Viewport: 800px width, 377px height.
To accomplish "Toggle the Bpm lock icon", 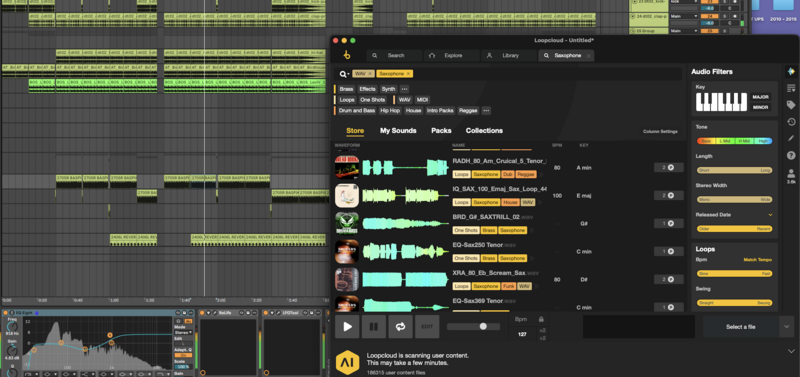I will (x=541, y=319).
